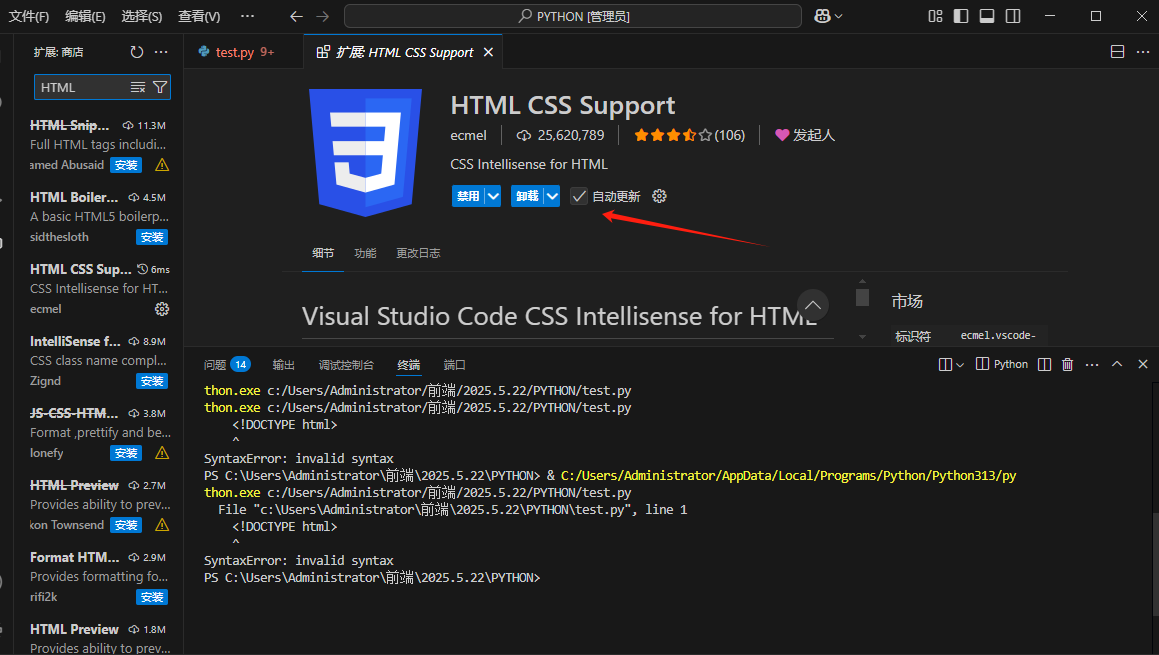This screenshot has height=655, width=1159.
Task: Close the terminal panel
Action: [1143, 364]
